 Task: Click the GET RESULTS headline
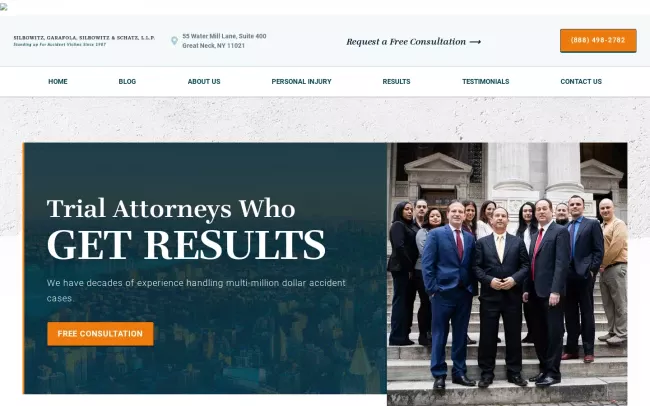point(186,245)
